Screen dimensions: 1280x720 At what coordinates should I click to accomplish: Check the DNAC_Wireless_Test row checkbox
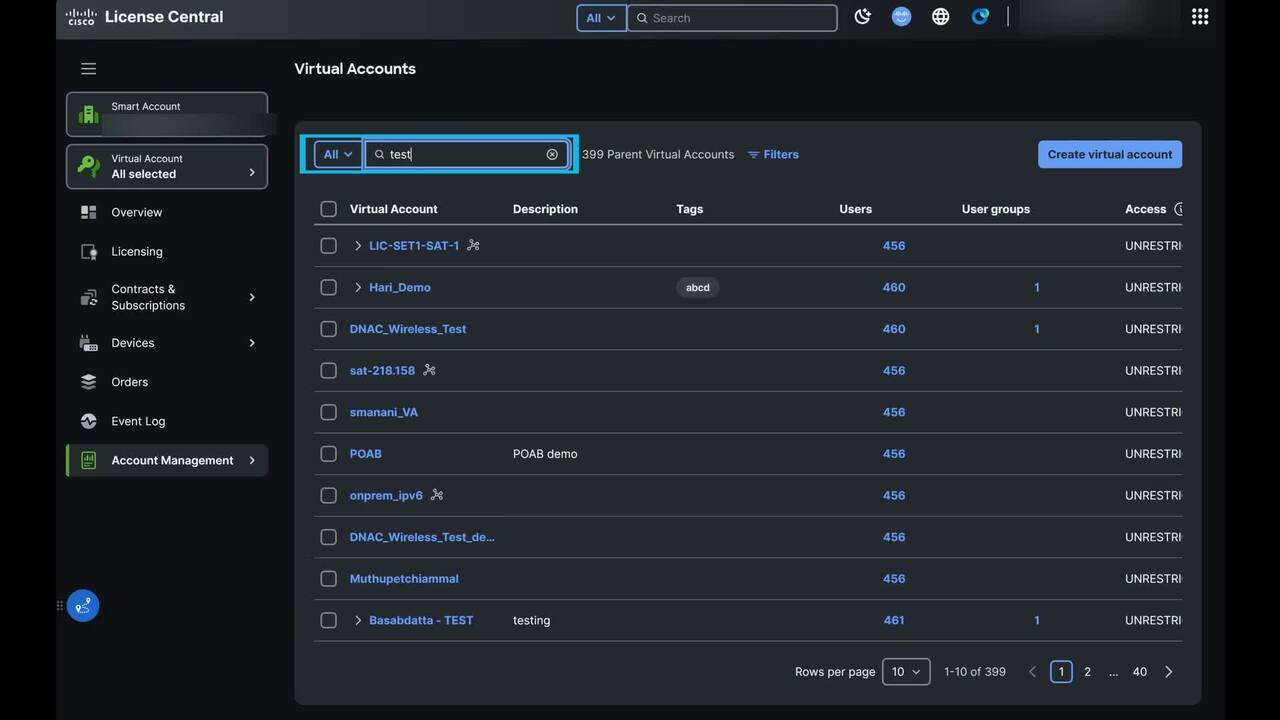tap(328, 329)
